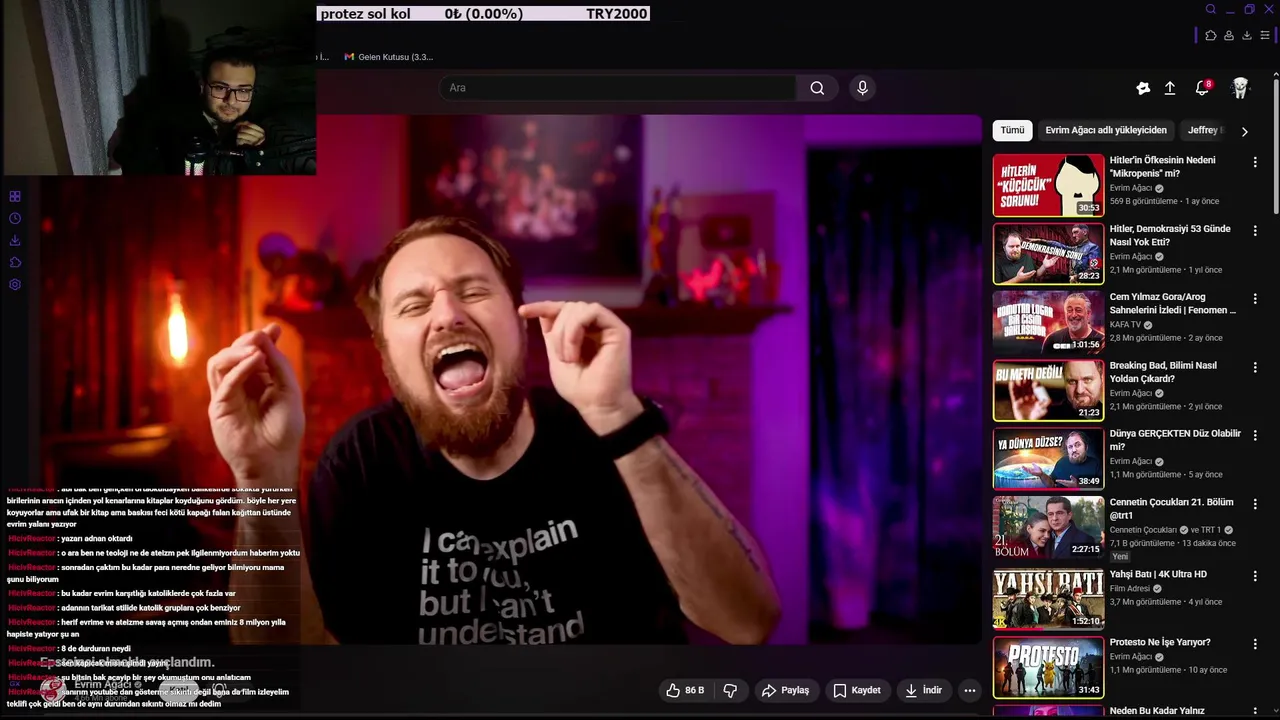Open title 'Hitler'in Öfkesinin Nedeni Mikropenis mi?'
This screenshot has height=720, width=1280.
[1162, 167]
